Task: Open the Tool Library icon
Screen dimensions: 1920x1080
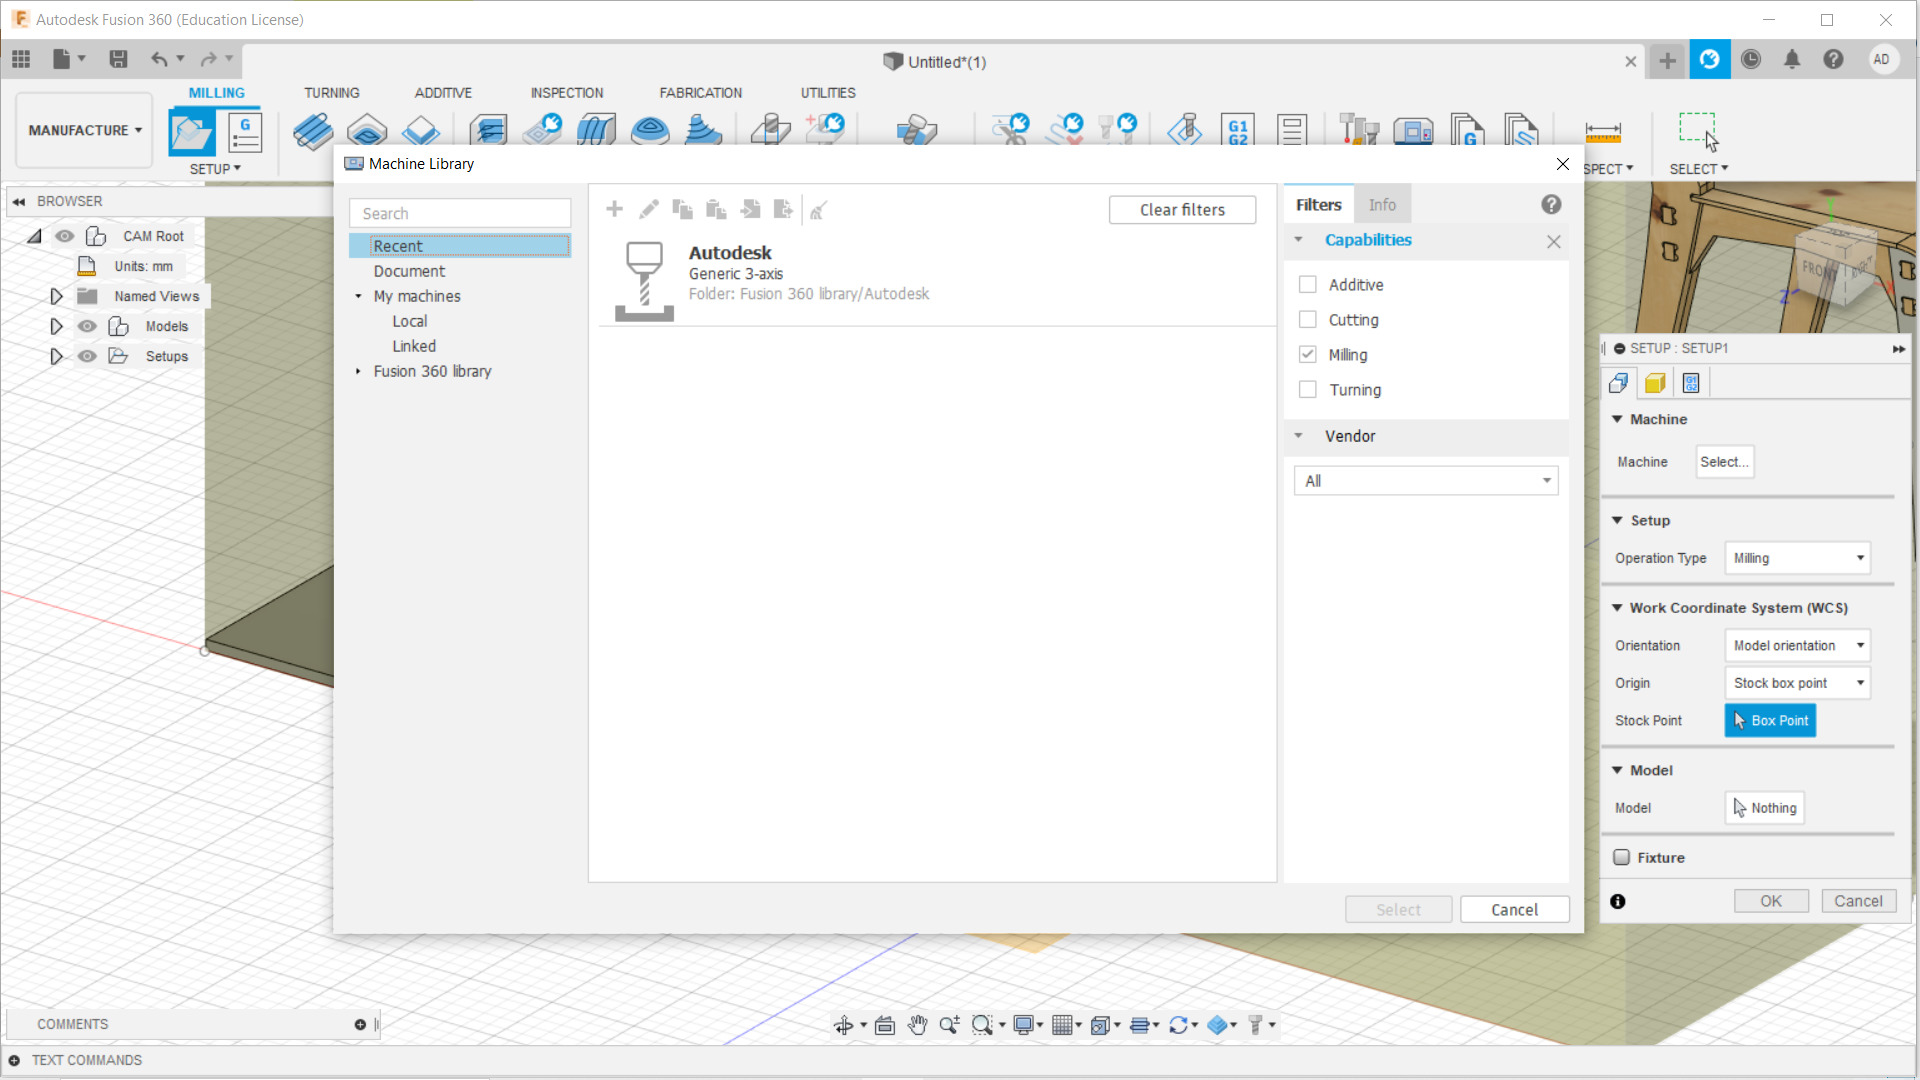Action: [x=1359, y=131]
